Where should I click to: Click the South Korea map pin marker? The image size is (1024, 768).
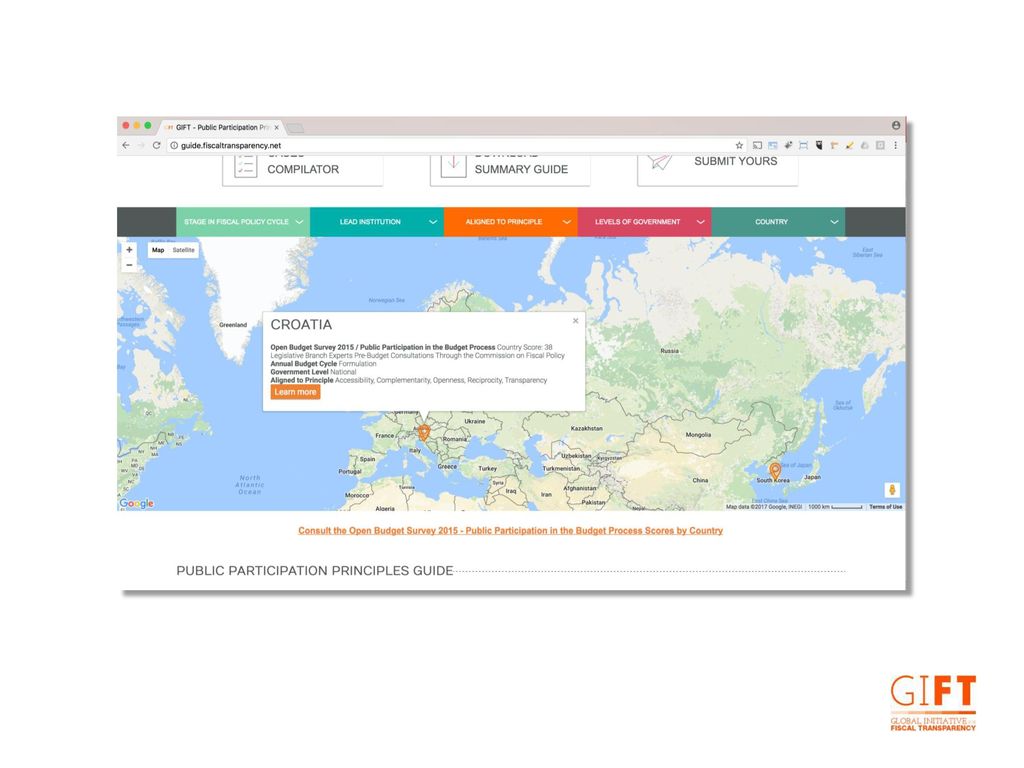coord(775,471)
